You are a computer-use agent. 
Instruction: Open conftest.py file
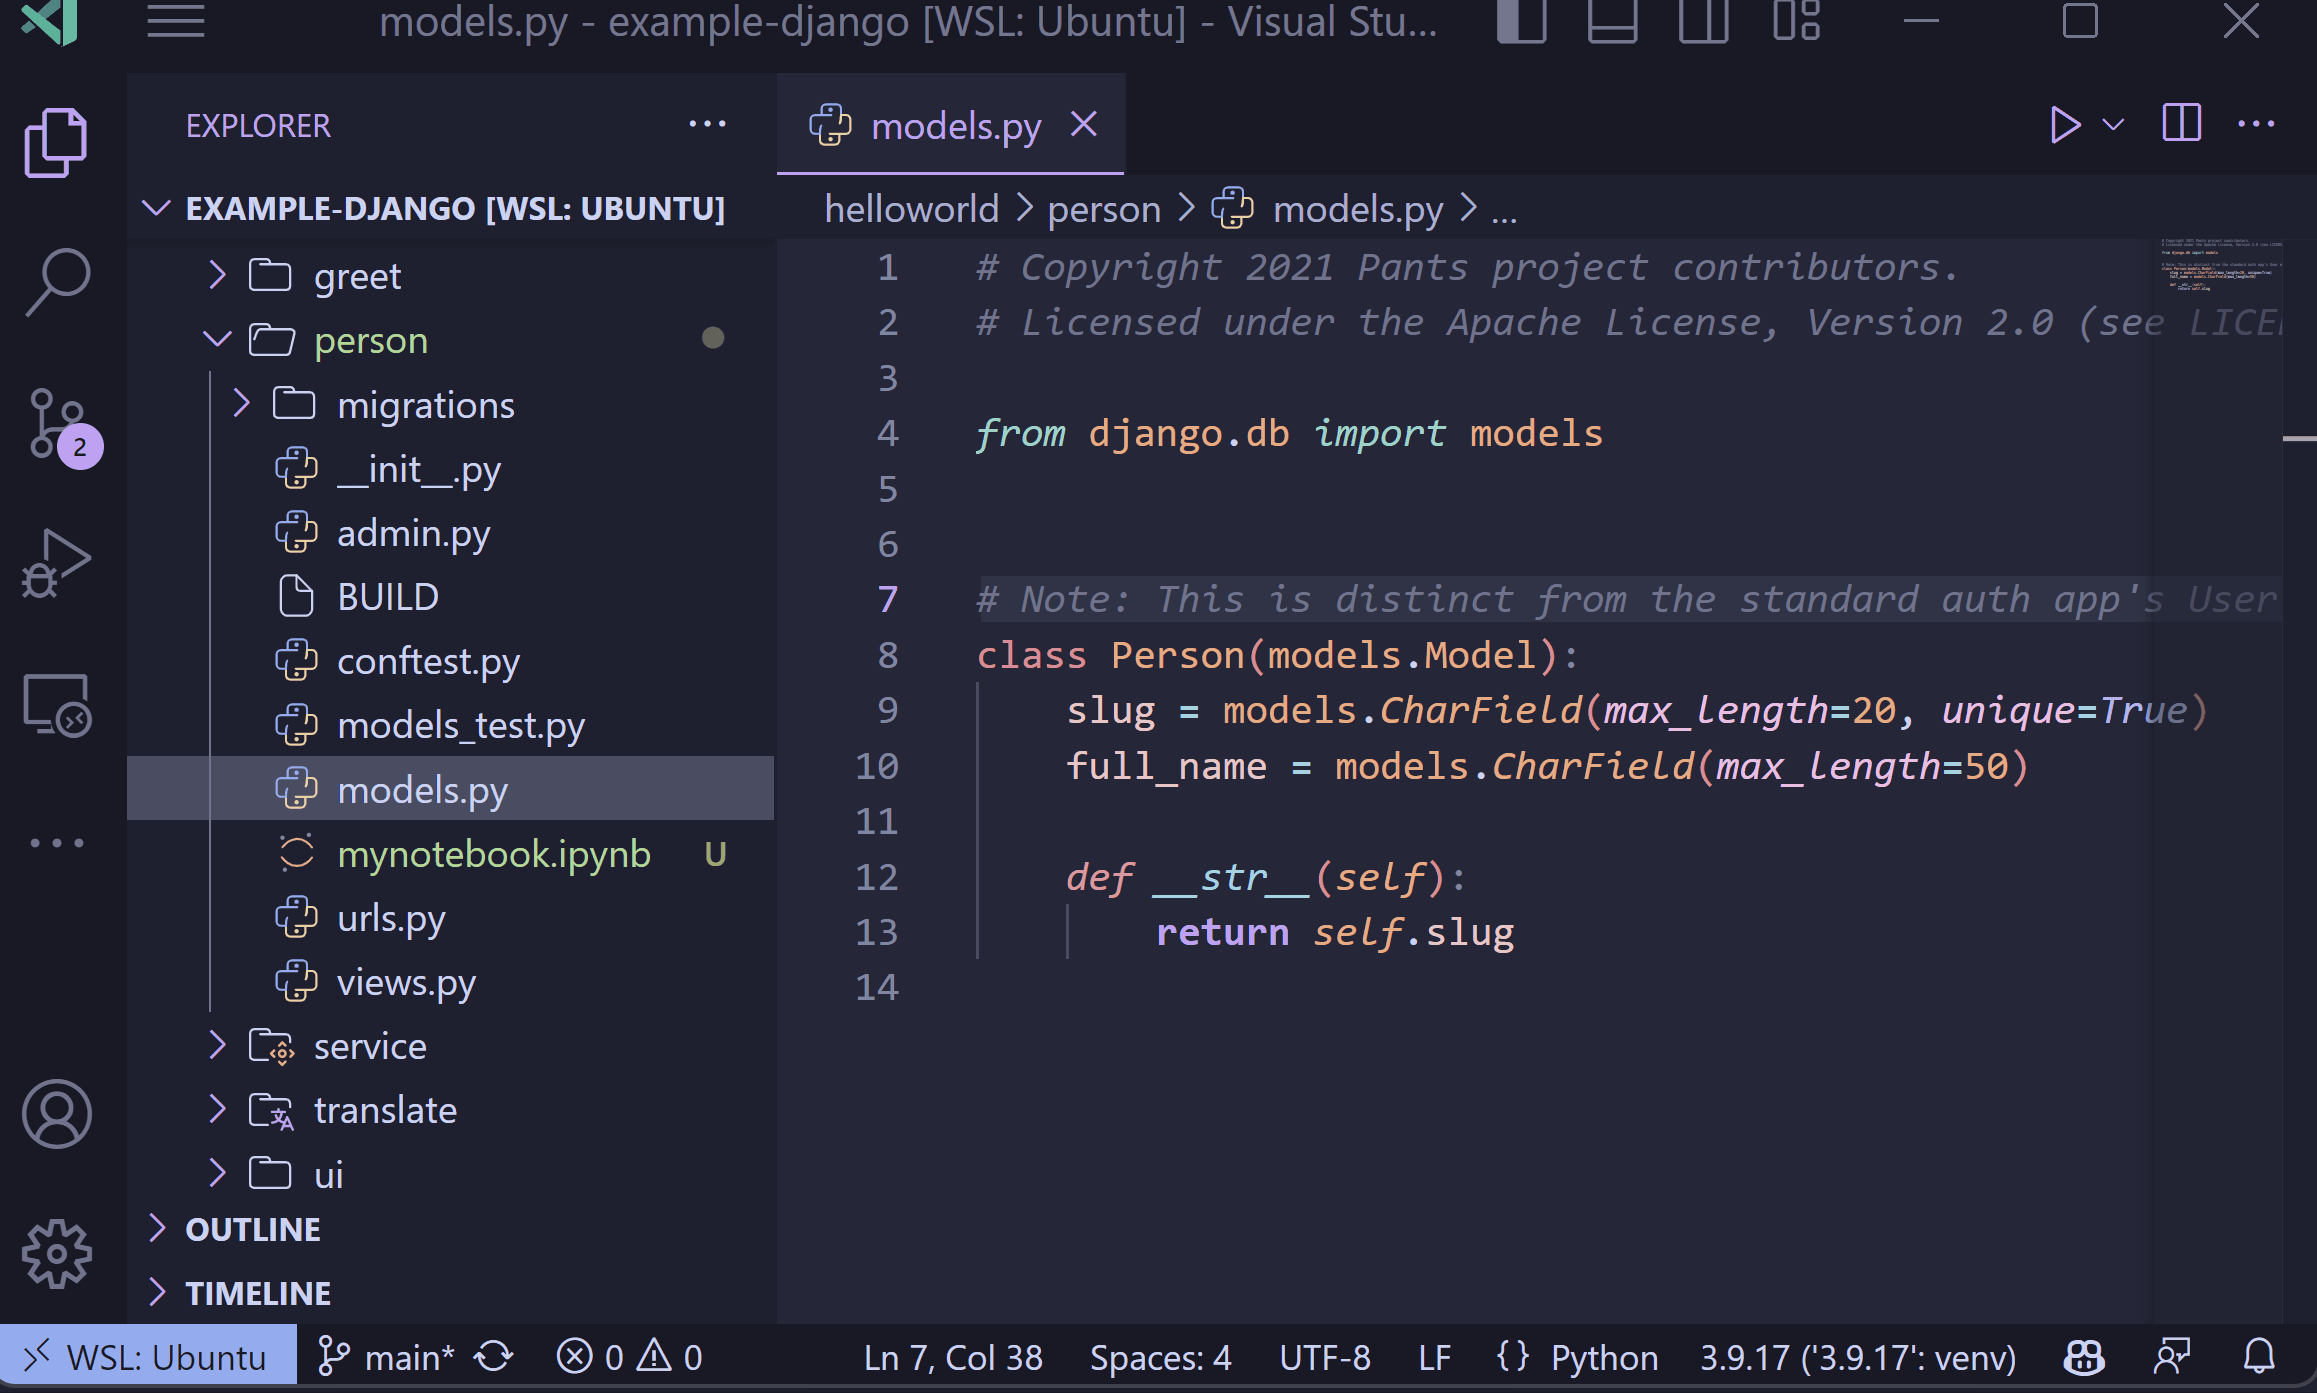[x=450, y=661]
